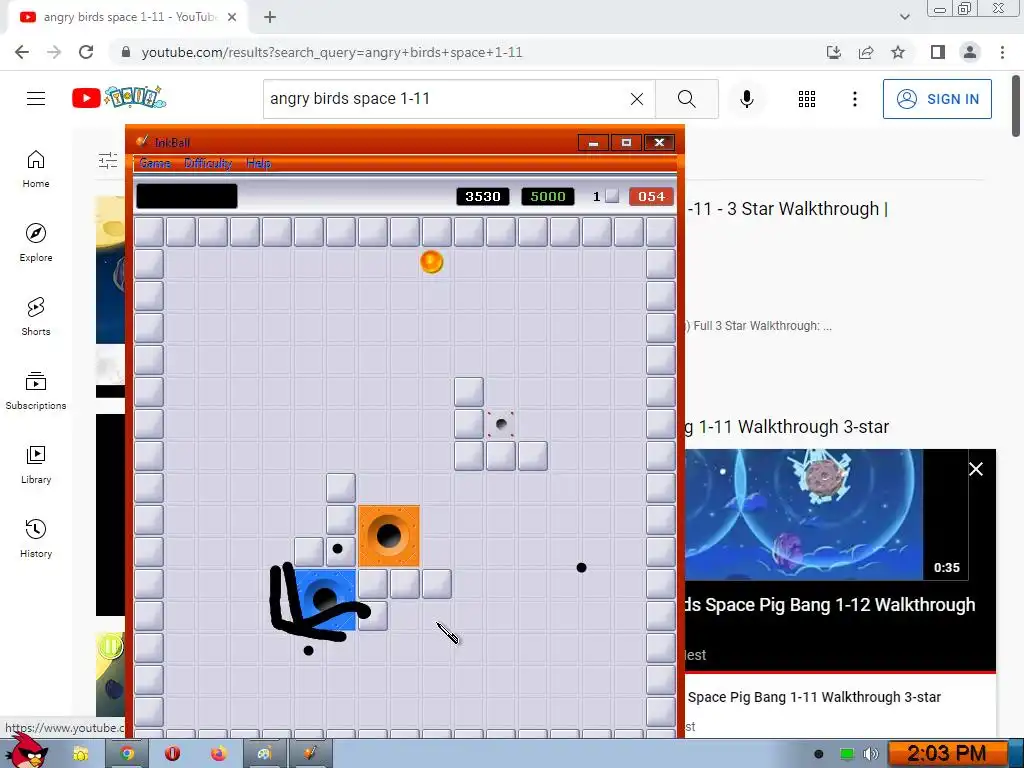
Task: Click the 3530 score display
Action: 483,197
